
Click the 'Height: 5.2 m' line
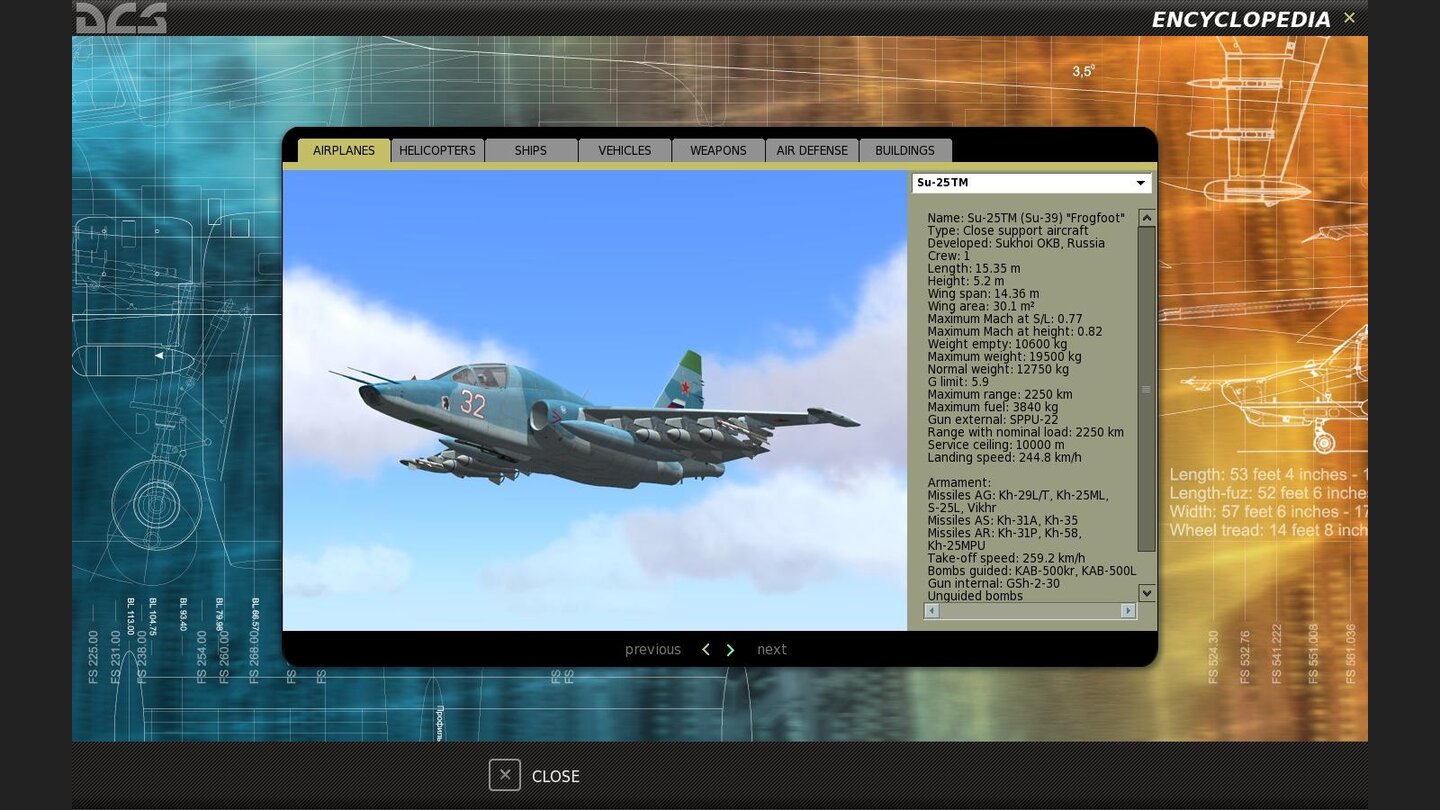tap(965, 281)
